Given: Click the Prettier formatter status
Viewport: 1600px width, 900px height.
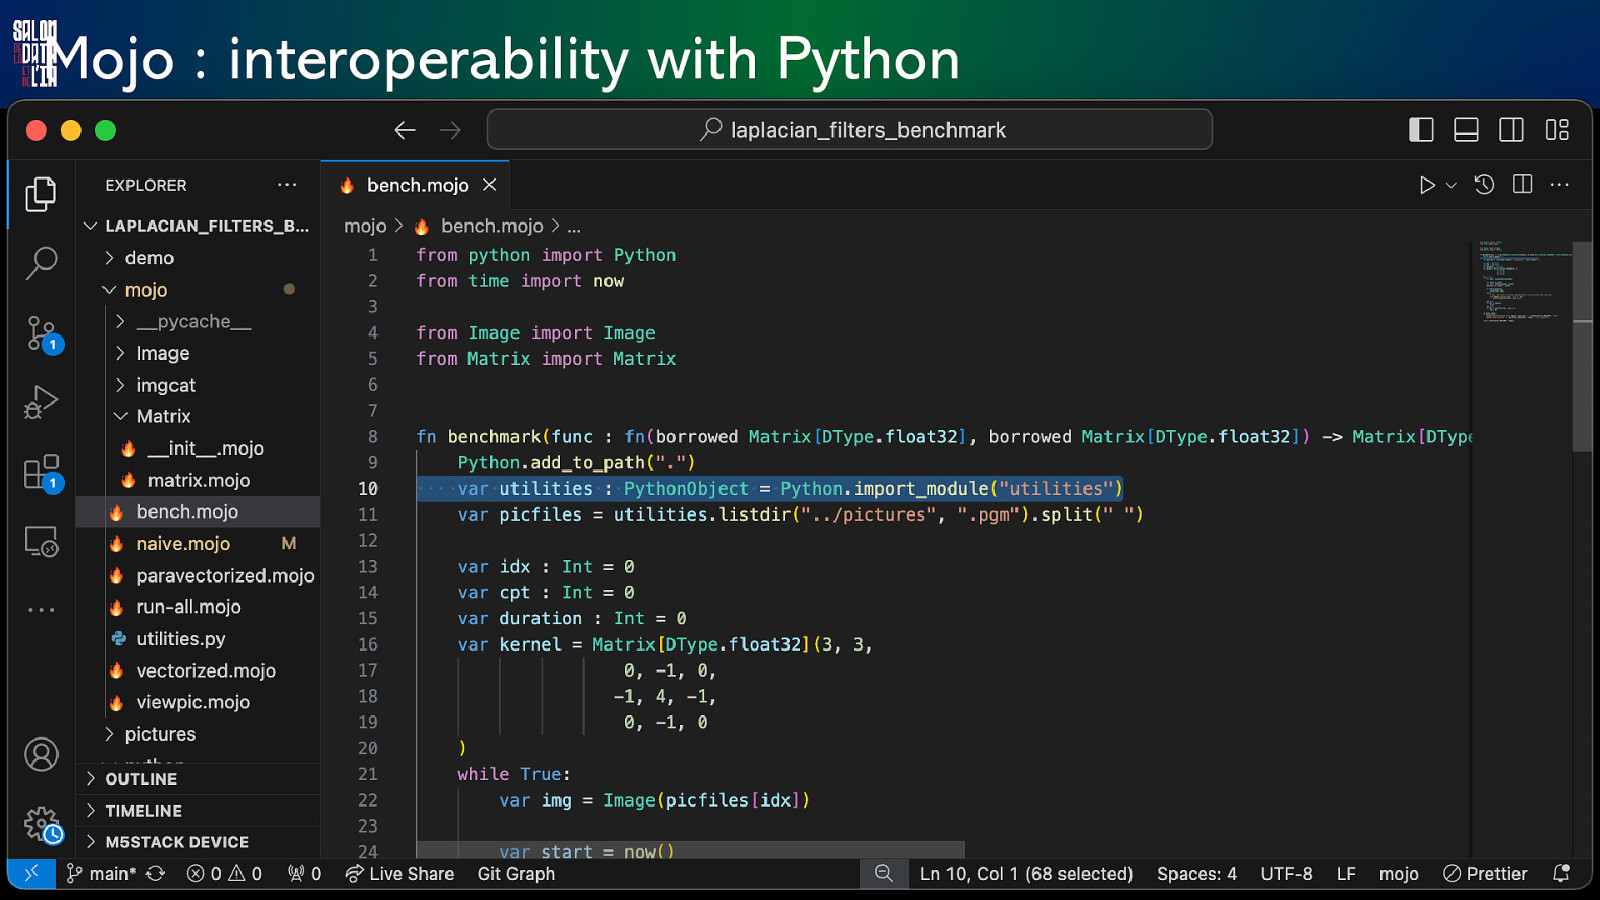Looking at the screenshot, I should 1485,873.
